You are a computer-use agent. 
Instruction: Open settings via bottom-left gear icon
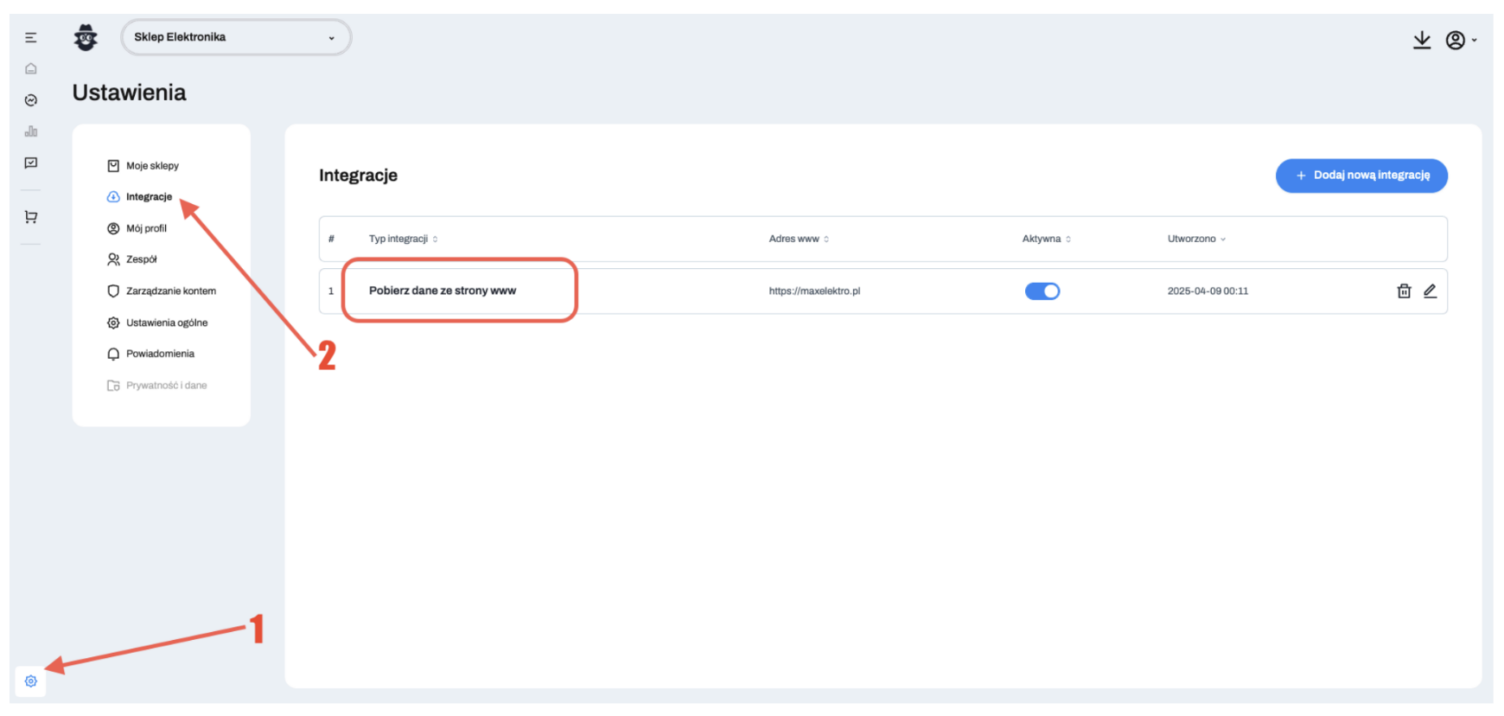click(31, 681)
